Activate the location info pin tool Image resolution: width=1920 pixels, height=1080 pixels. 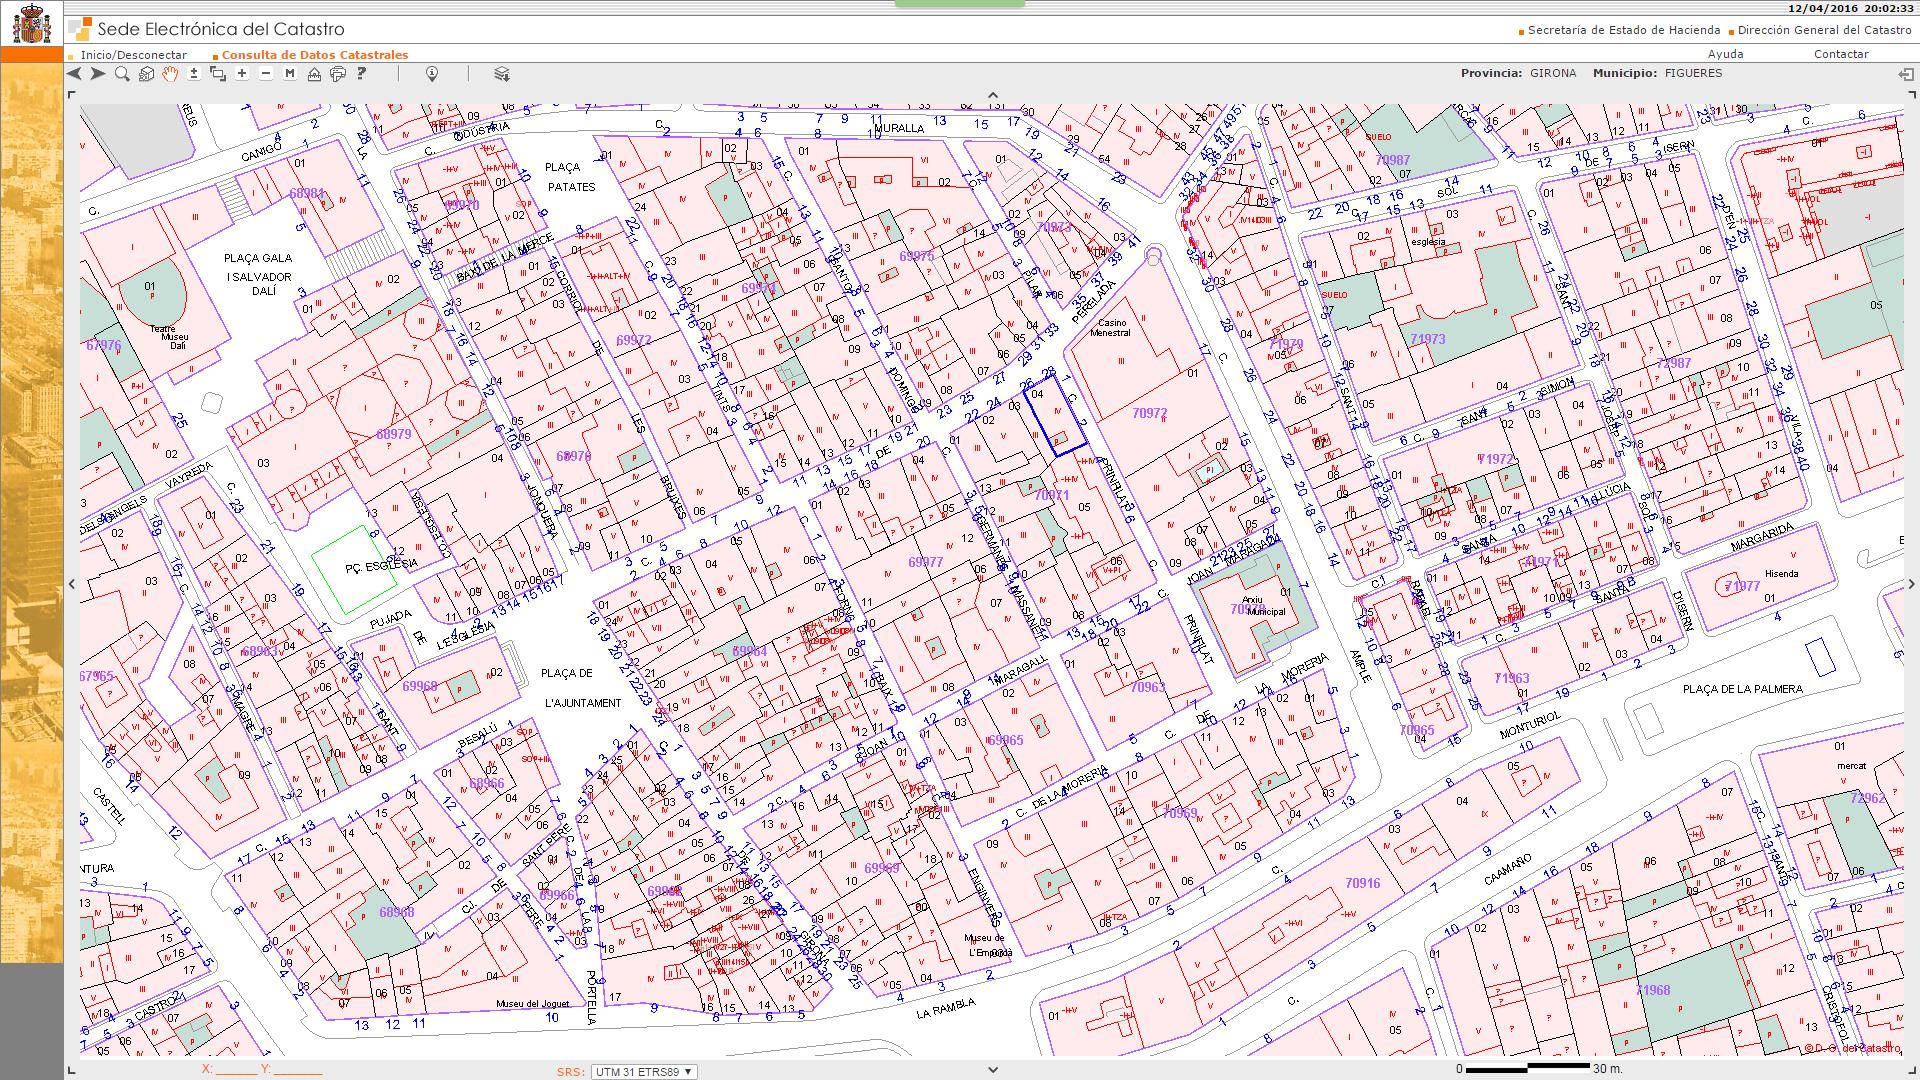(x=432, y=74)
